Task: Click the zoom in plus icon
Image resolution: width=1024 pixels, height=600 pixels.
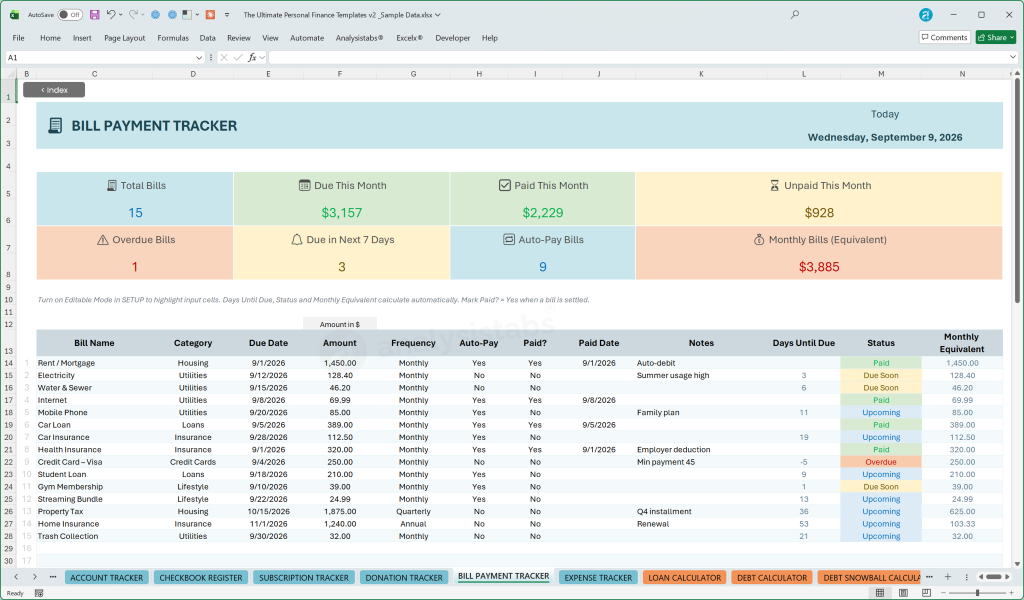Action: click(1012, 593)
